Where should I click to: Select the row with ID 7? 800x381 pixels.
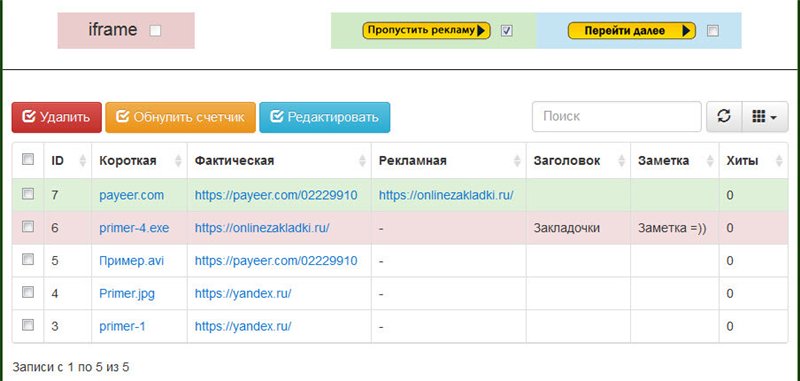(28, 194)
